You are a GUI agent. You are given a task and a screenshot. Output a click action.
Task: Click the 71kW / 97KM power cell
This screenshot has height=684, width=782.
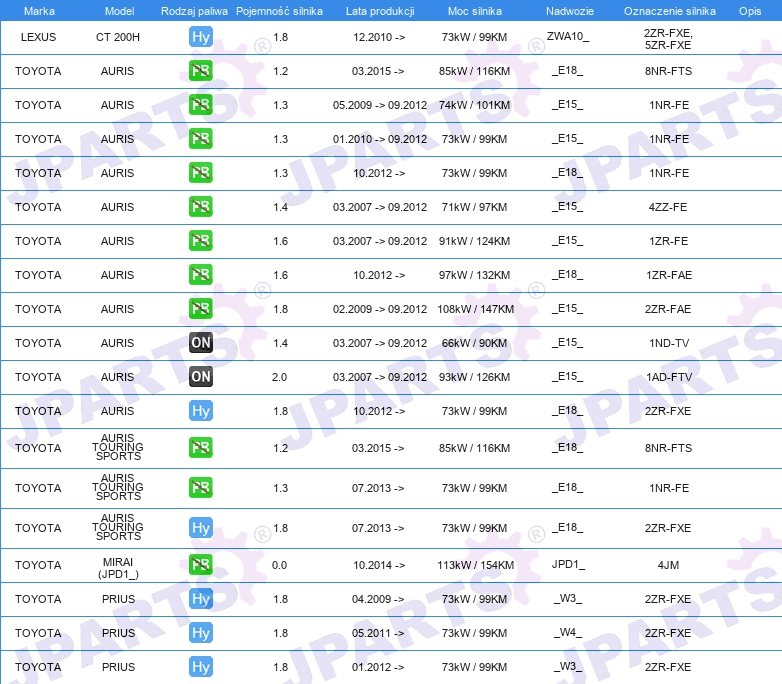tap(474, 207)
